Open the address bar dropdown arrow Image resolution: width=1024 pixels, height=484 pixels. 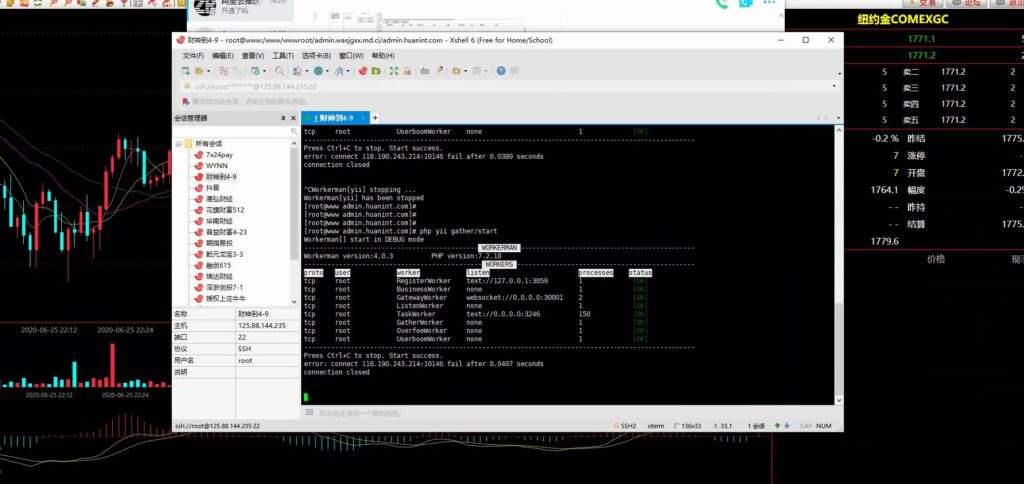coord(832,87)
